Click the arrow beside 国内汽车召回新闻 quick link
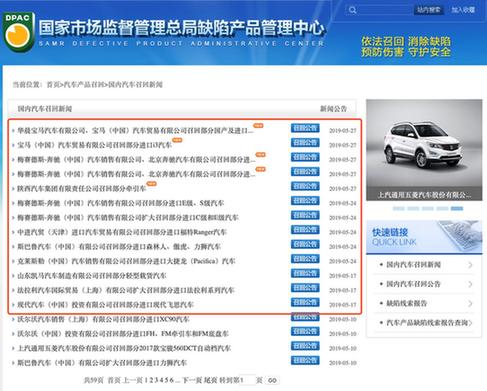Screen dimensions: 487x391 click(470, 265)
